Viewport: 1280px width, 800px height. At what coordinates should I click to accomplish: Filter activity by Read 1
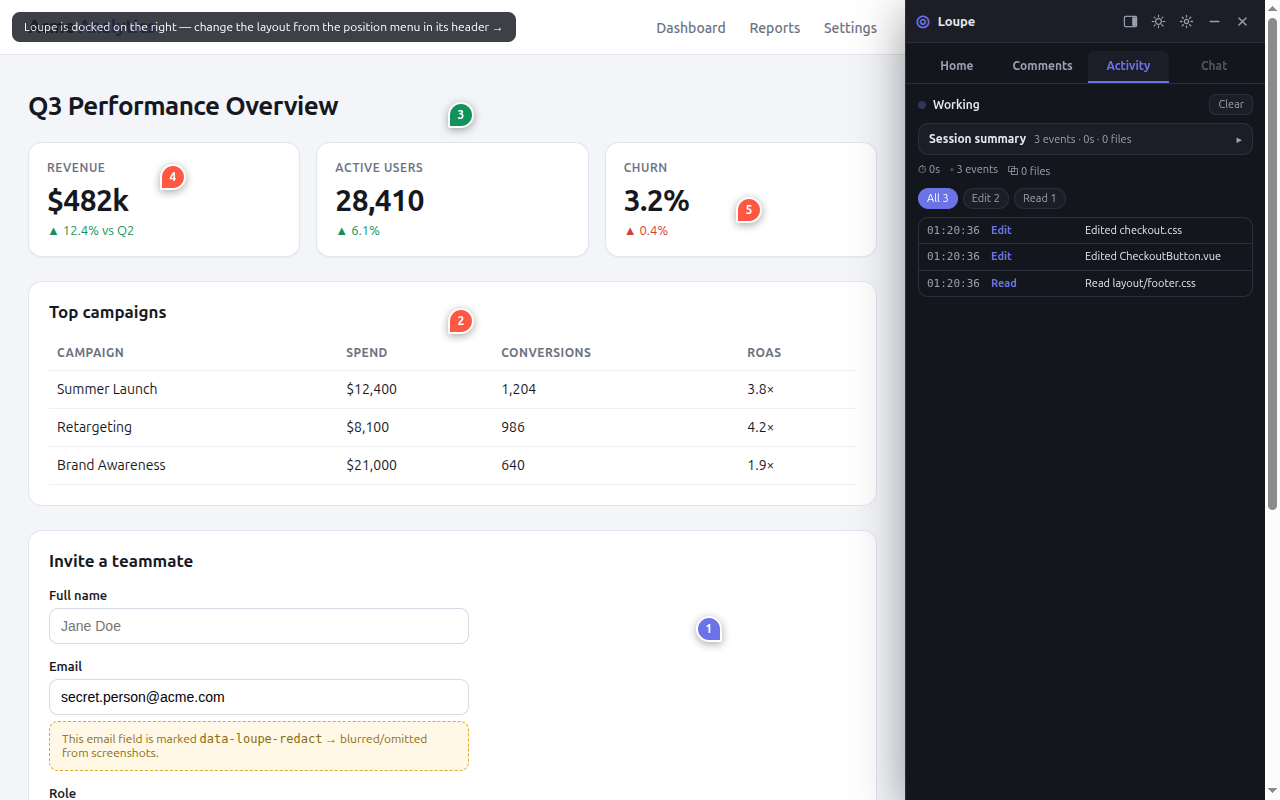[x=1039, y=198]
